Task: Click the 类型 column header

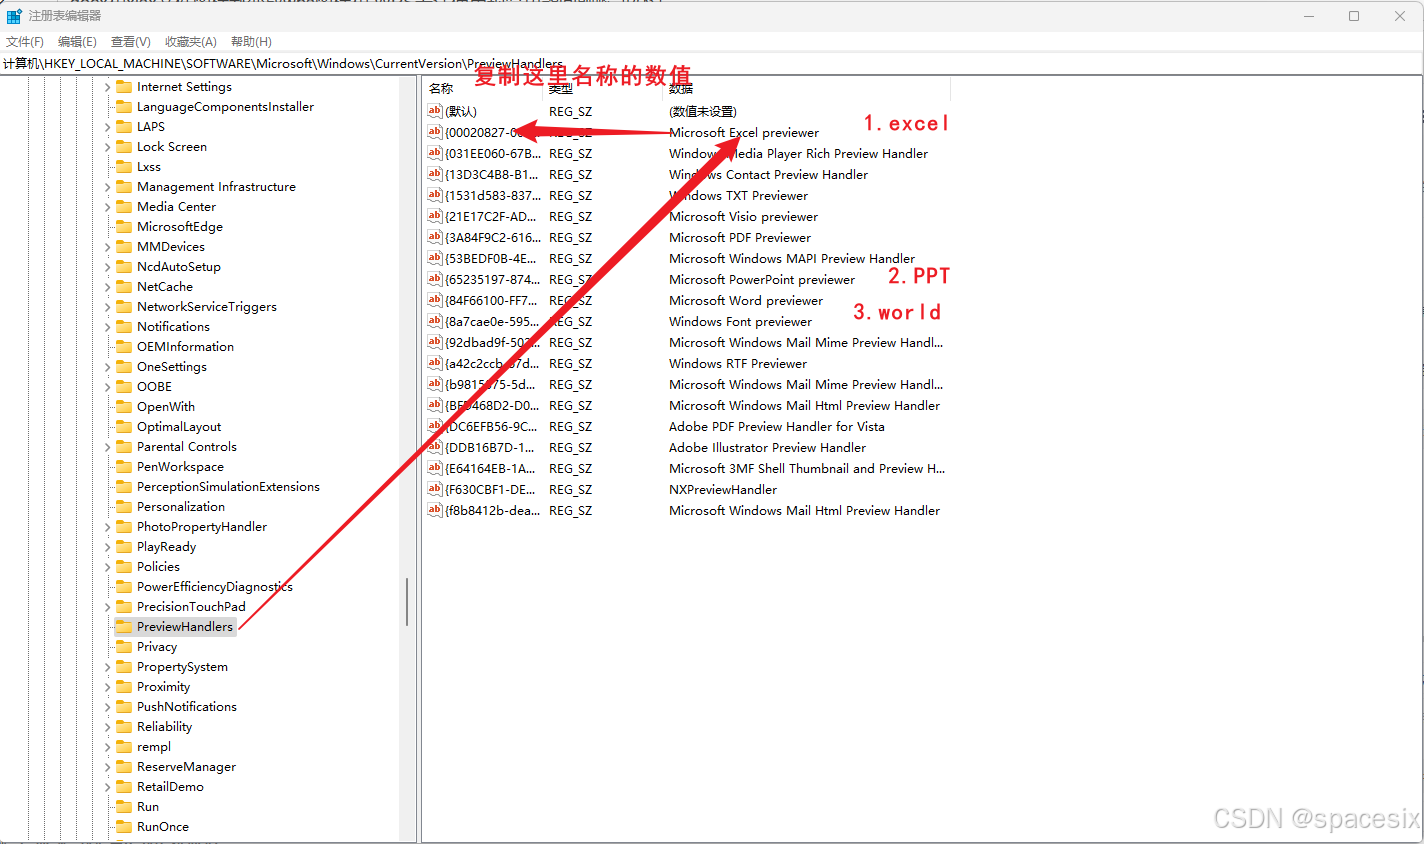Action: point(604,88)
